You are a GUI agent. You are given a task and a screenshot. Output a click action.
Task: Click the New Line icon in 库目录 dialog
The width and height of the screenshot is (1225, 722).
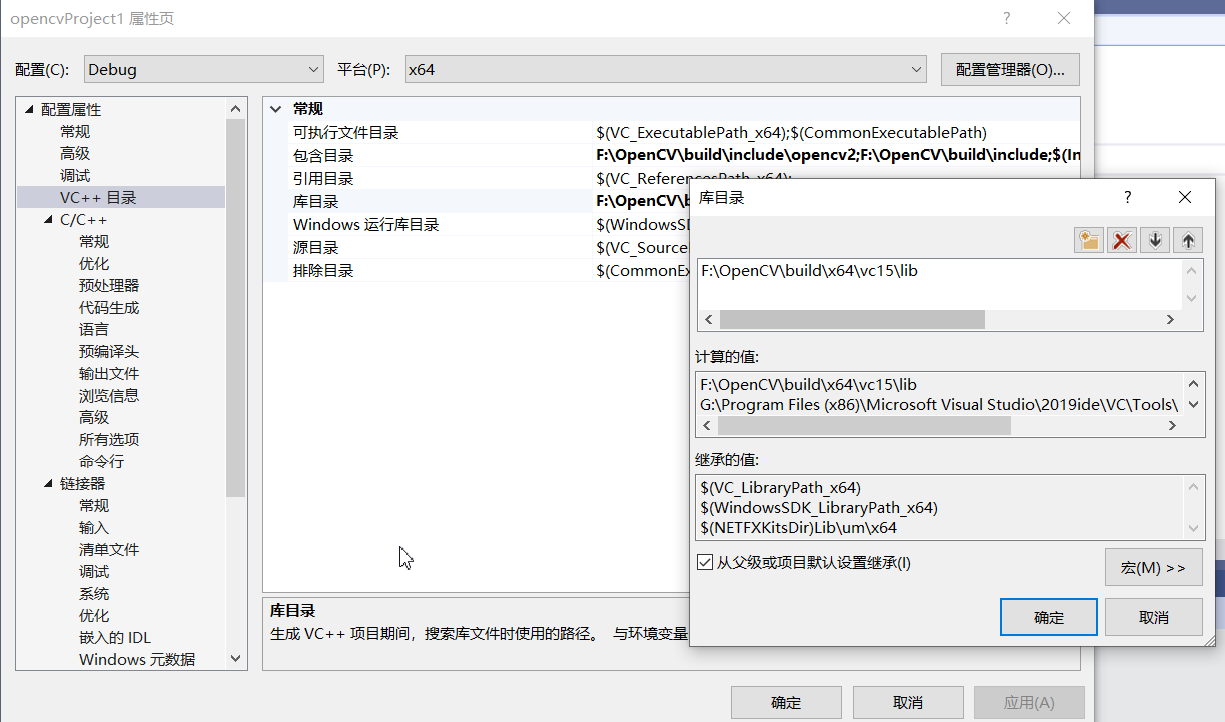(1088, 239)
